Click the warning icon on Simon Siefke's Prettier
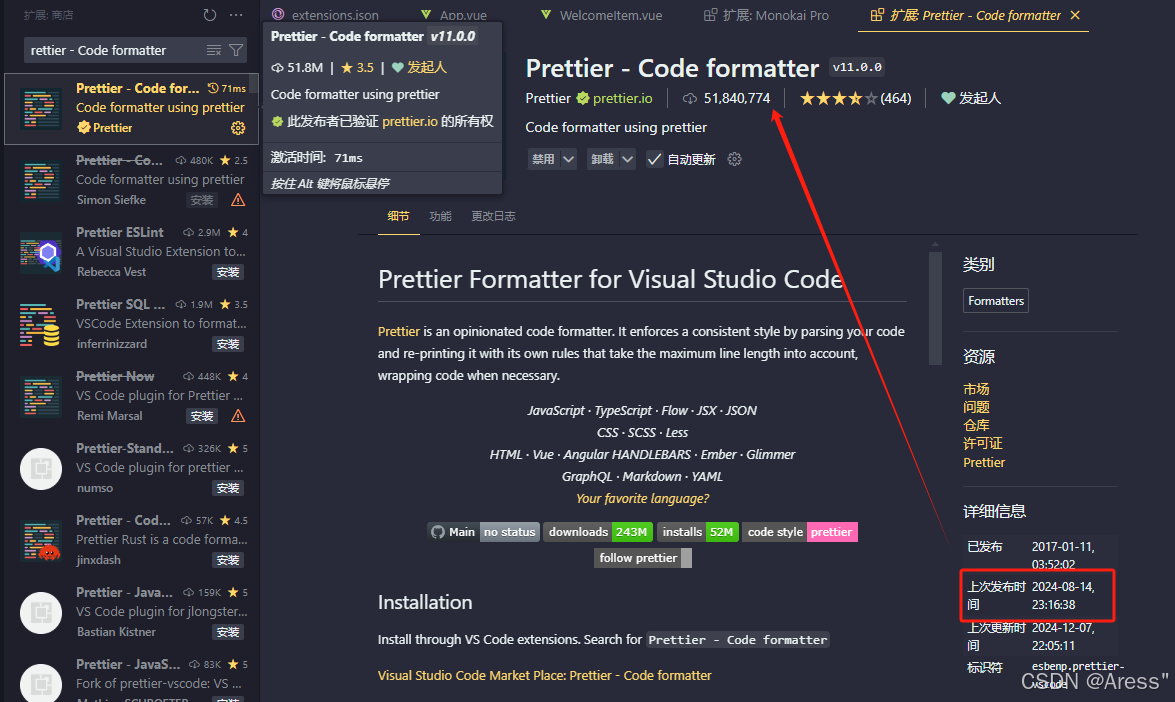Screen dimensions: 1175x702 pos(238,200)
